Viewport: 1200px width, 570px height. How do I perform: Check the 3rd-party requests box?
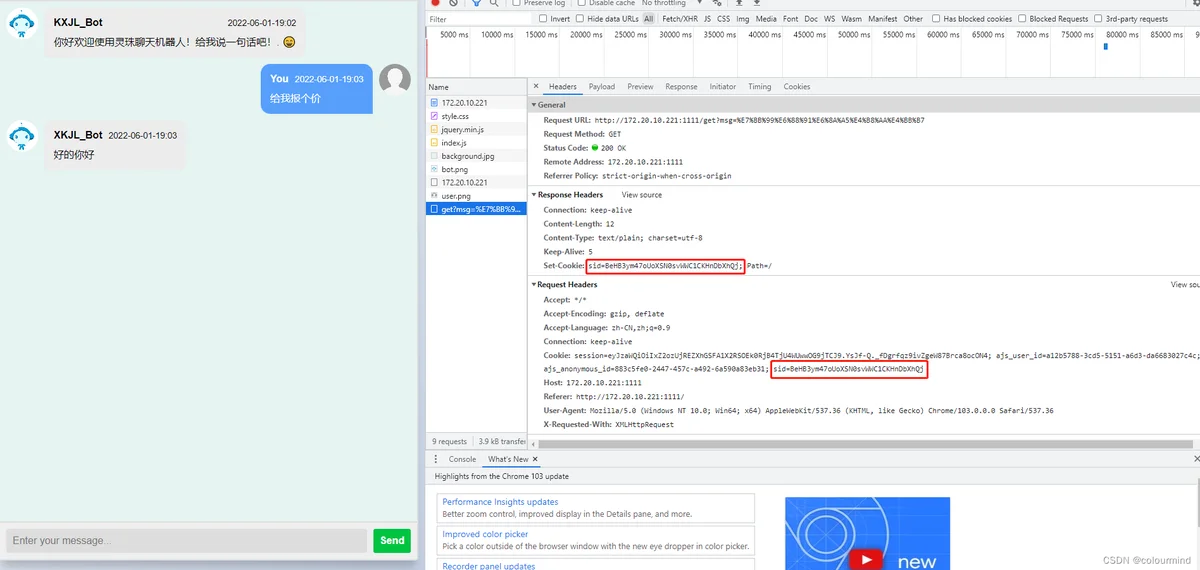point(1098,19)
